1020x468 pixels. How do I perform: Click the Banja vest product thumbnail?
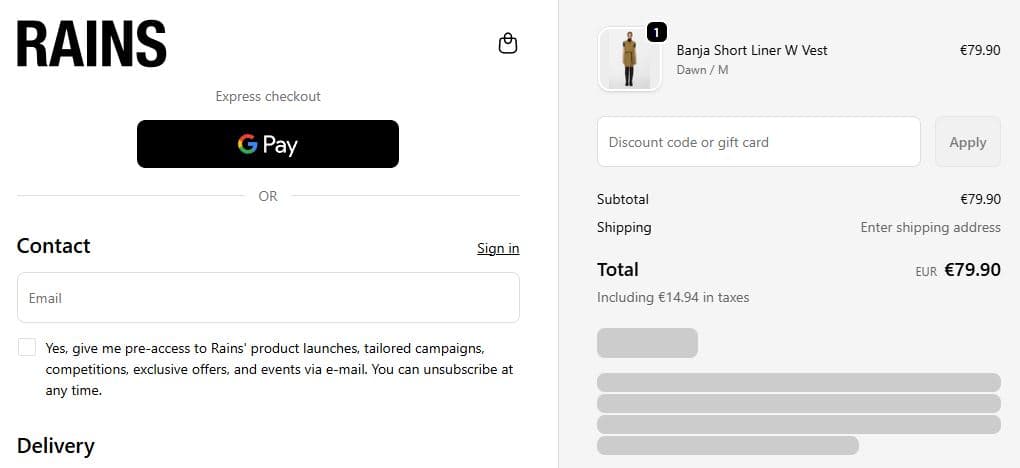click(629, 60)
